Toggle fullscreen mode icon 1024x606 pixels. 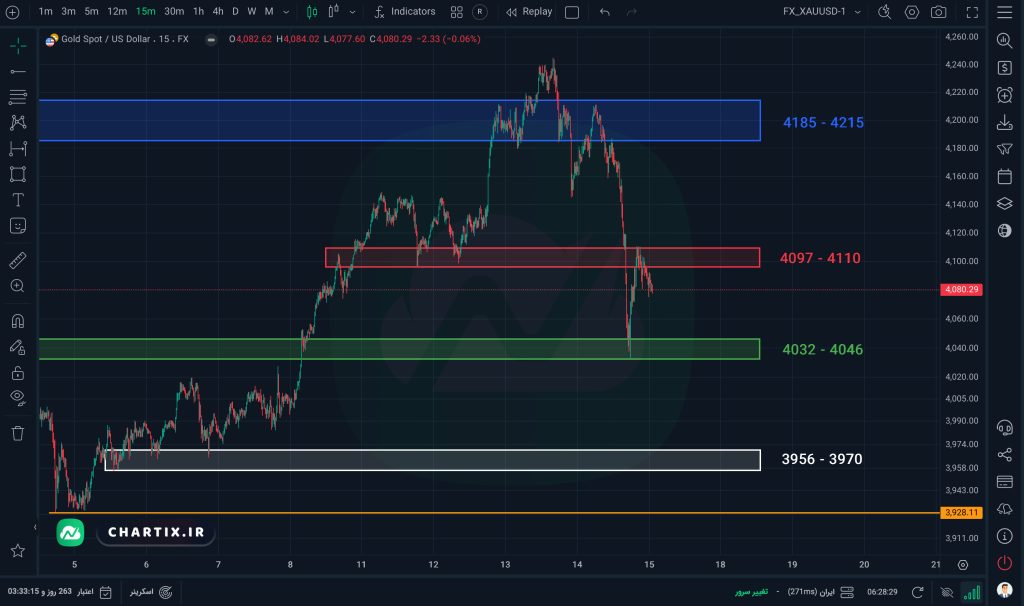point(973,12)
